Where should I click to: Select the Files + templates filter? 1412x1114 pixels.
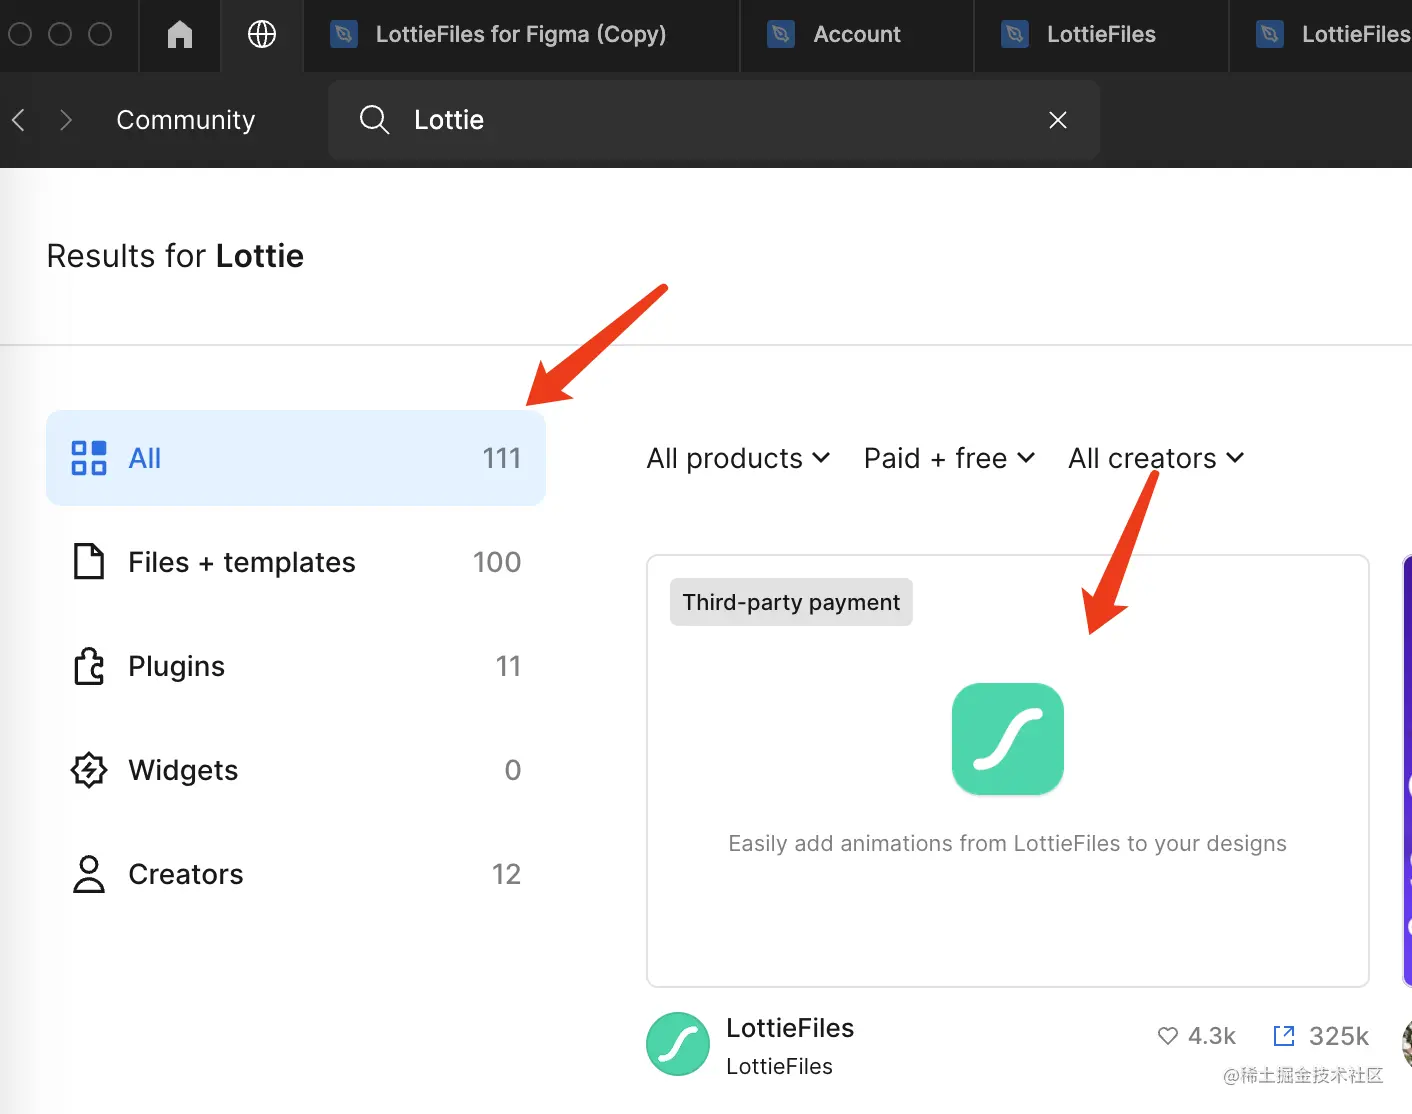(x=296, y=562)
